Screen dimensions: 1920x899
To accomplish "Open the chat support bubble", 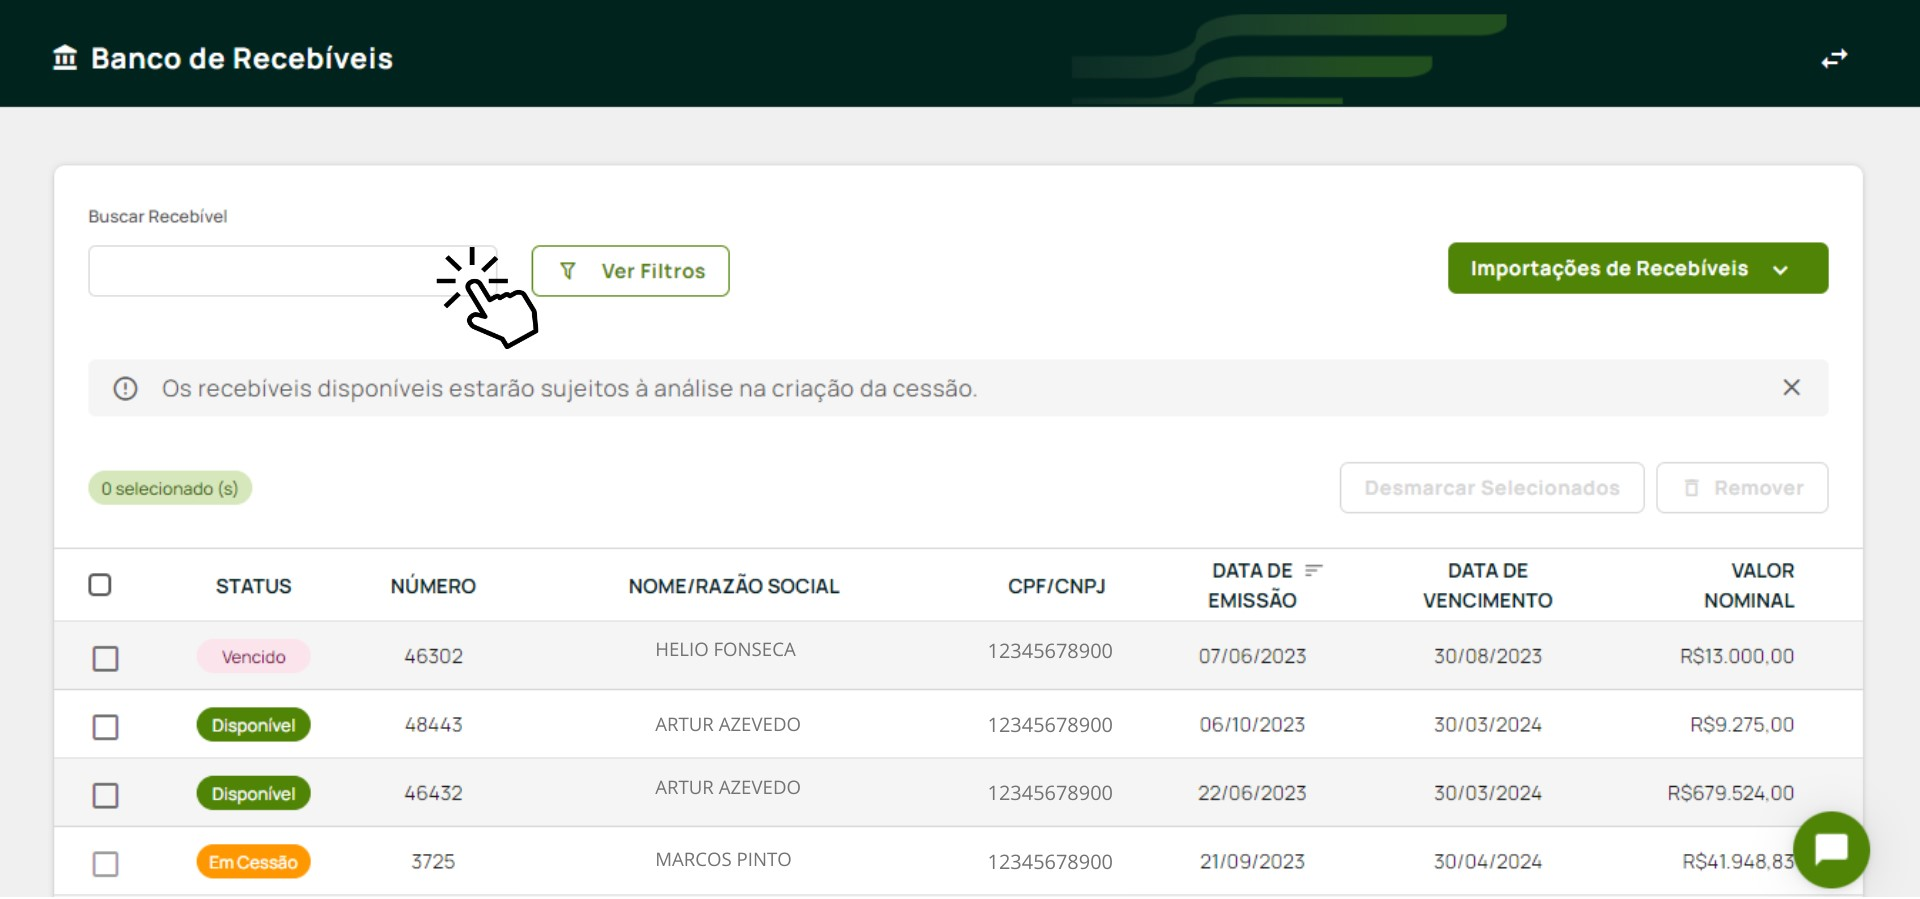I will click(x=1831, y=850).
